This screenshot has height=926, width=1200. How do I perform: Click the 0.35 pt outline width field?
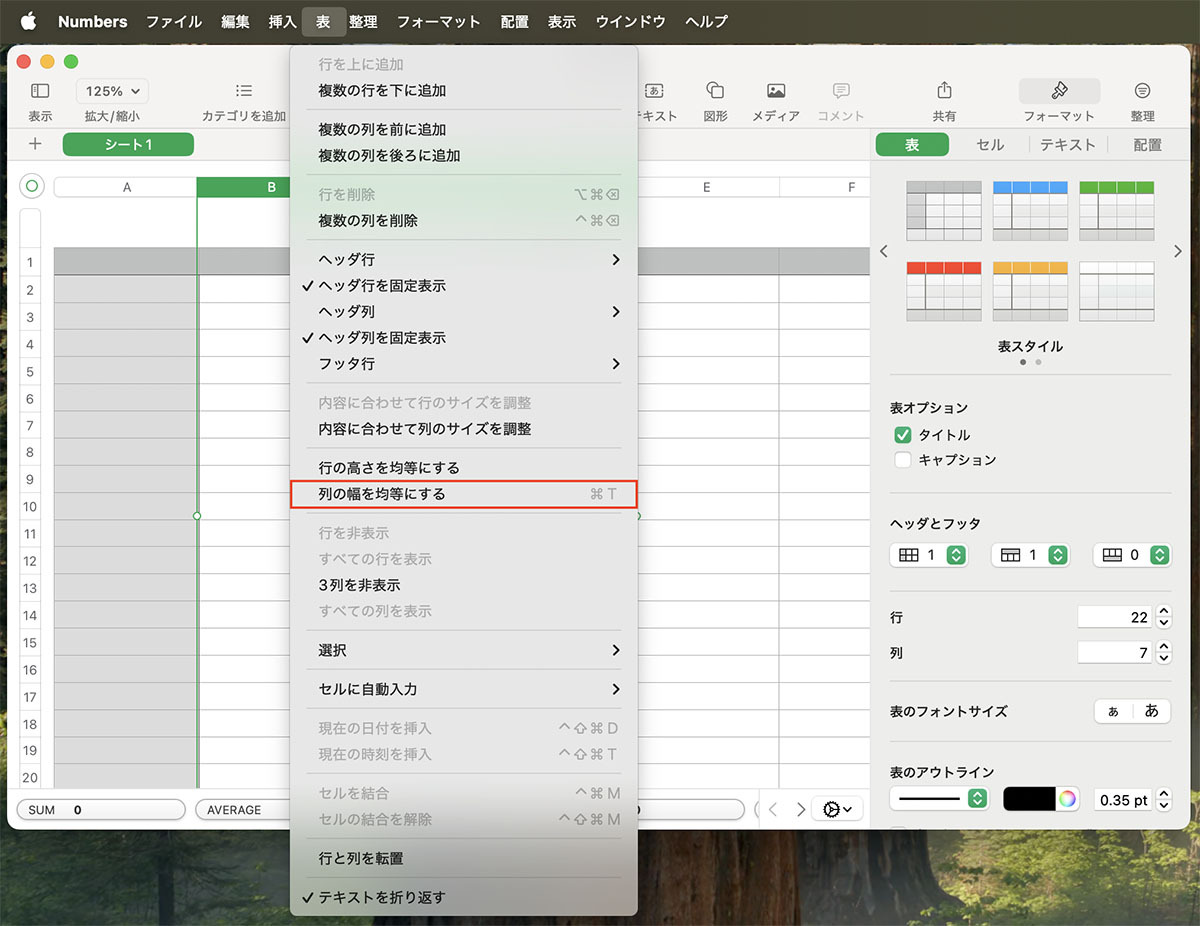click(1124, 800)
